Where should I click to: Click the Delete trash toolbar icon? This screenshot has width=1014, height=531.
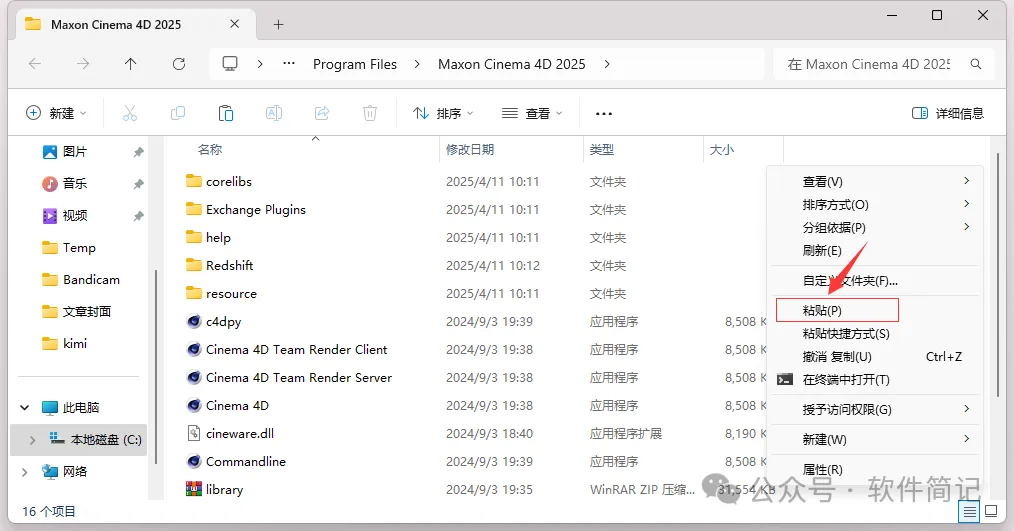coord(370,114)
